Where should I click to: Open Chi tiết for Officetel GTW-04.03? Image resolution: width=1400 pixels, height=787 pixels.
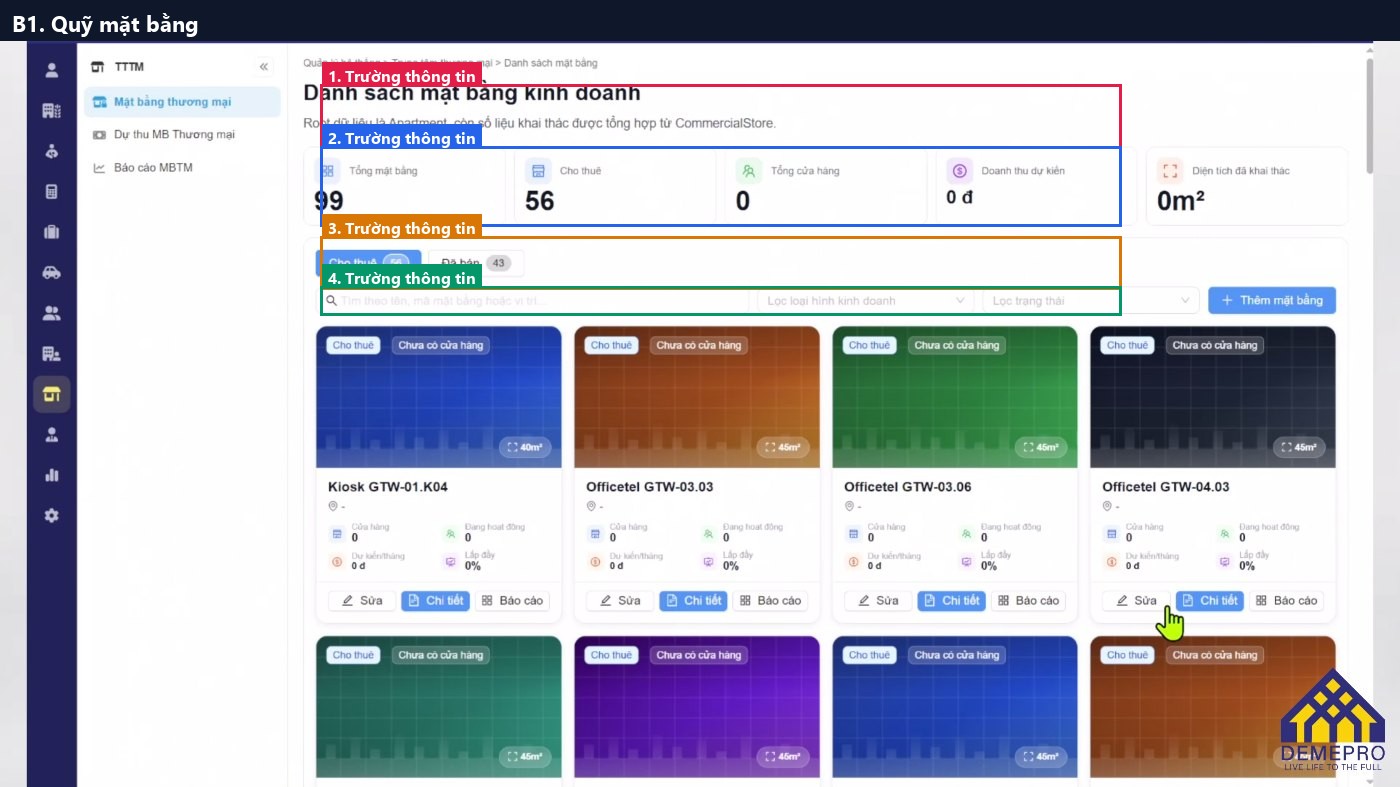click(x=1209, y=600)
